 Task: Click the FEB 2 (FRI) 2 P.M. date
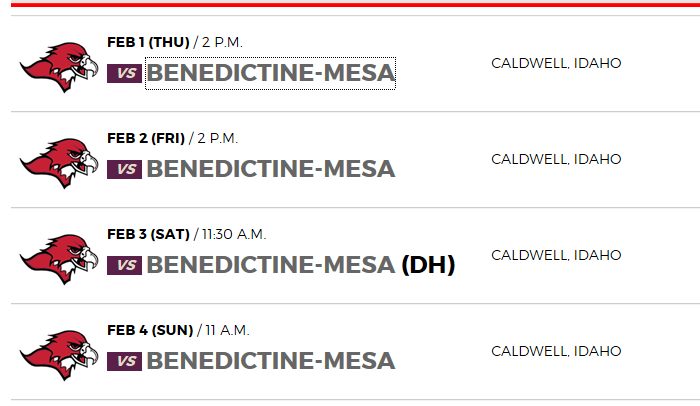pos(172,138)
